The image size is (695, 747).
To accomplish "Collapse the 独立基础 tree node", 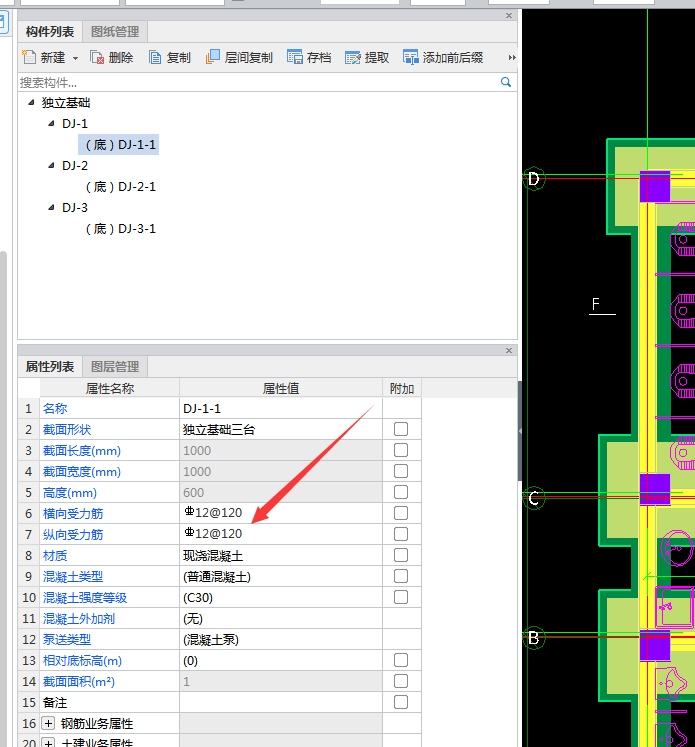I will [x=31, y=102].
